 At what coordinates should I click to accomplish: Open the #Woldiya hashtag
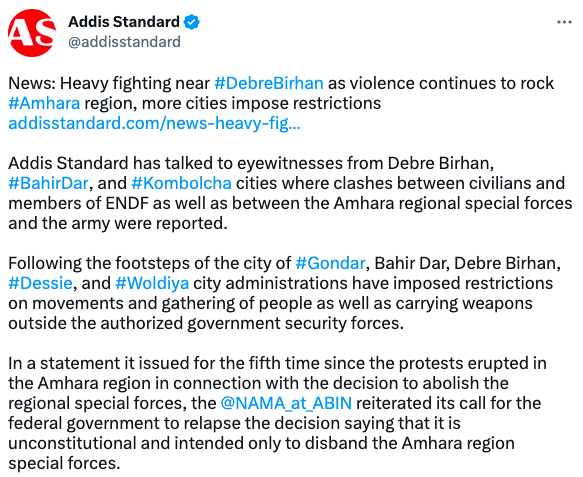(x=152, y=284)
